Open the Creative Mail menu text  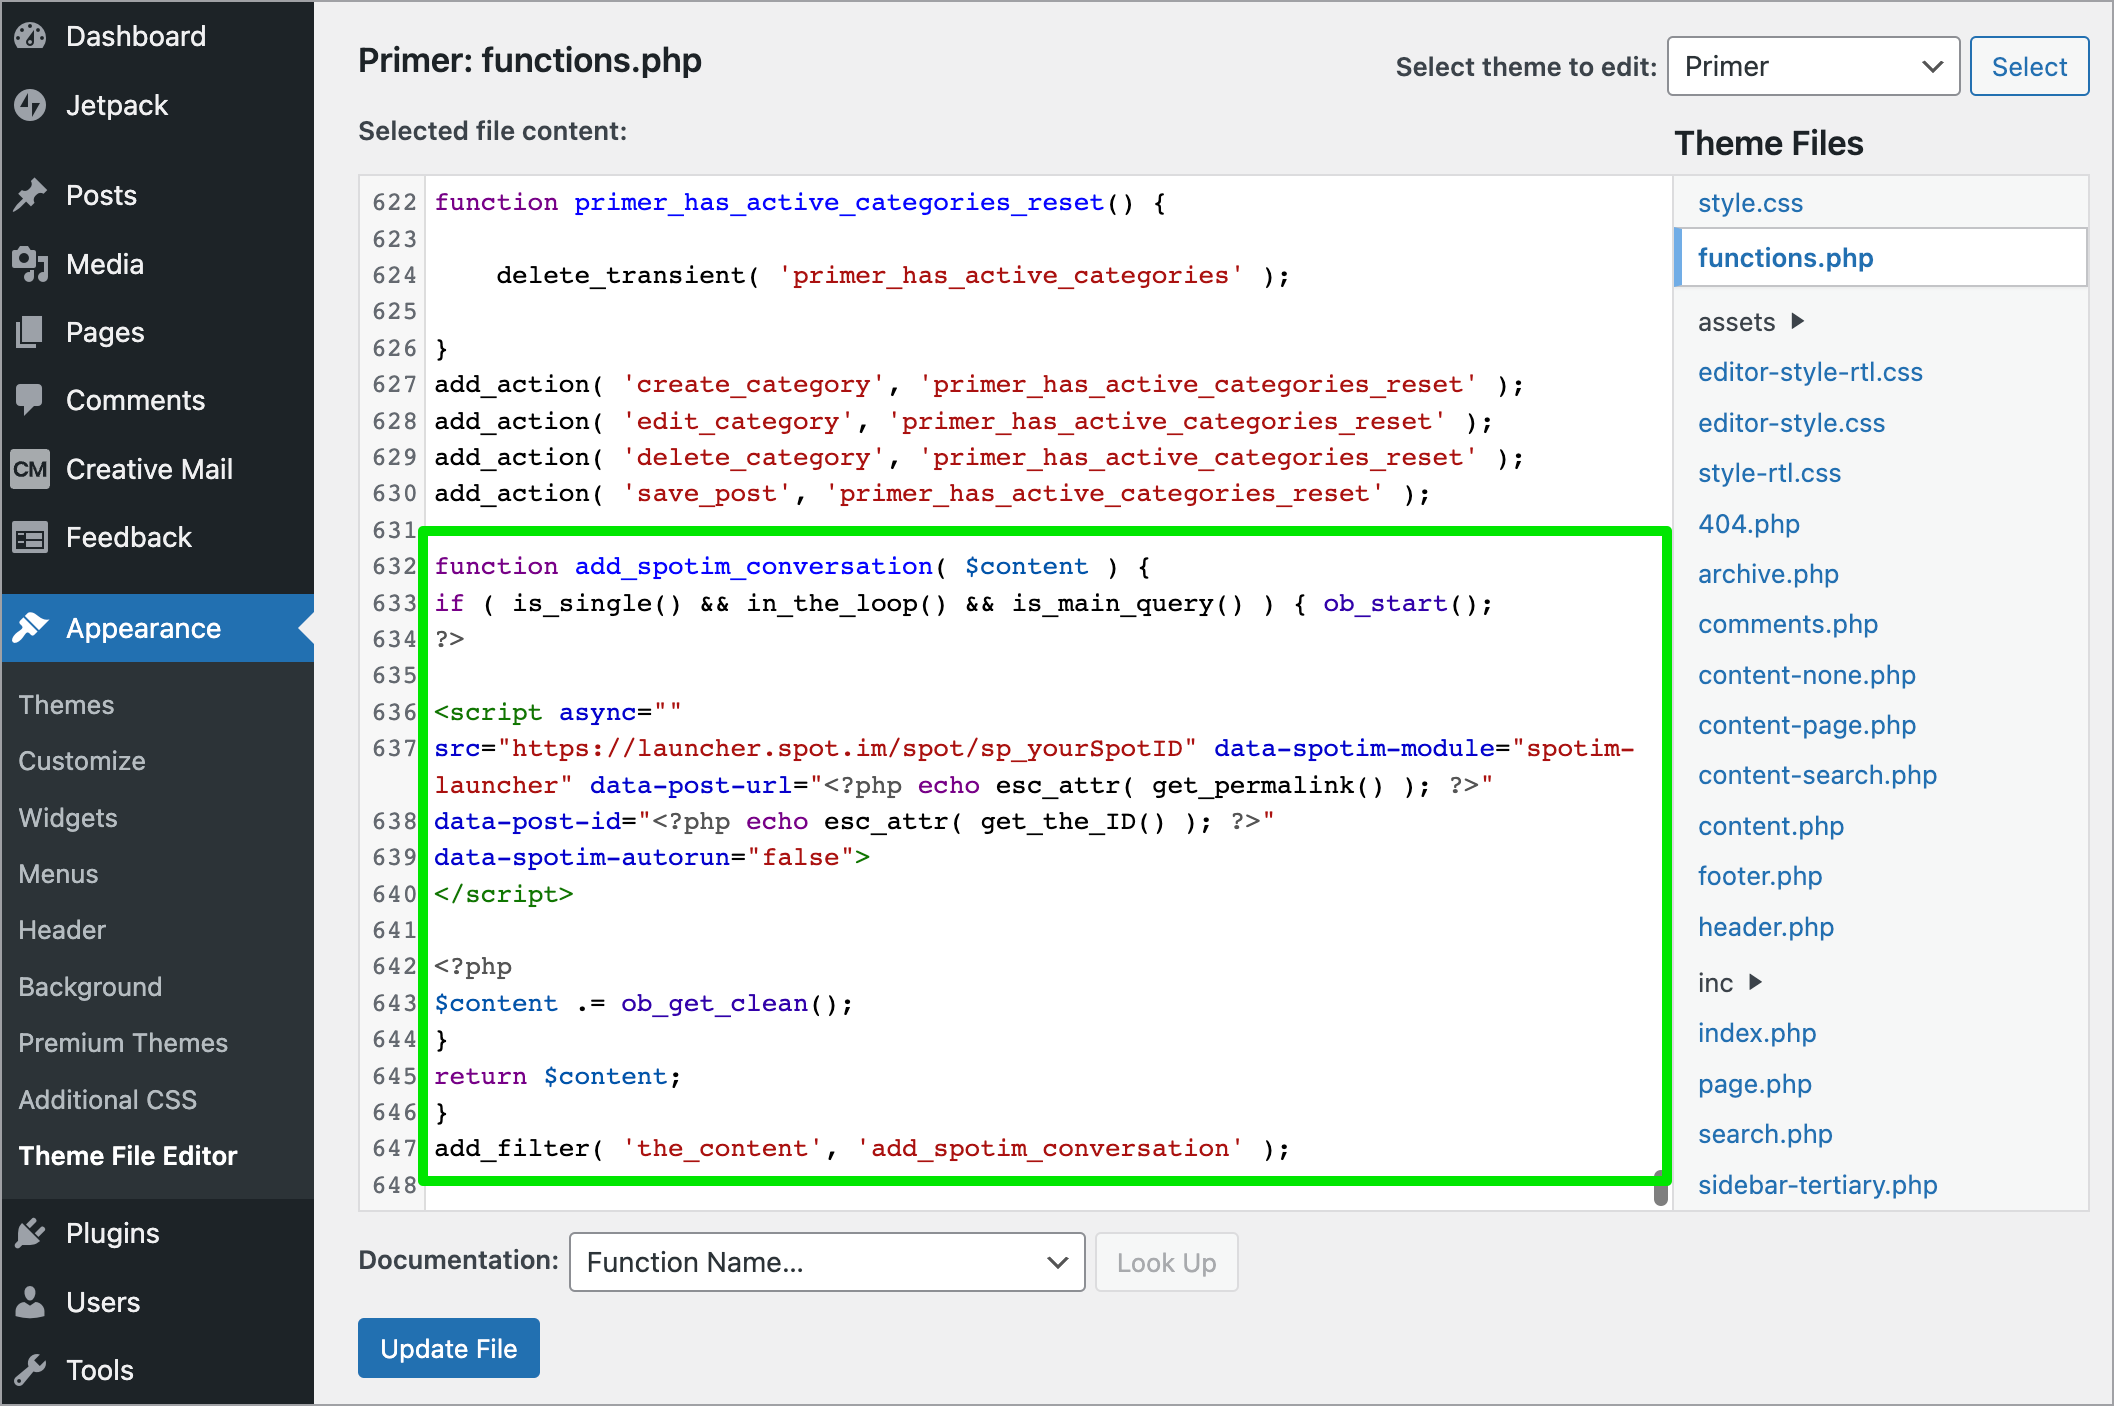pos(149,469)
